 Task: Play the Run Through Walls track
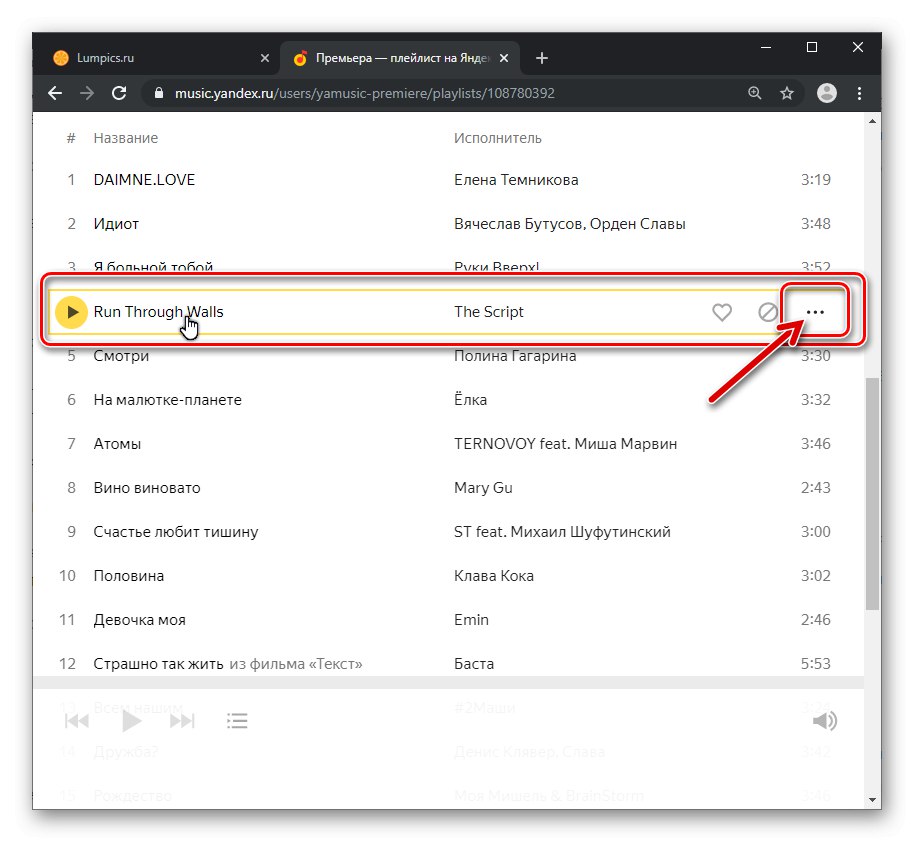pos(70,312)
